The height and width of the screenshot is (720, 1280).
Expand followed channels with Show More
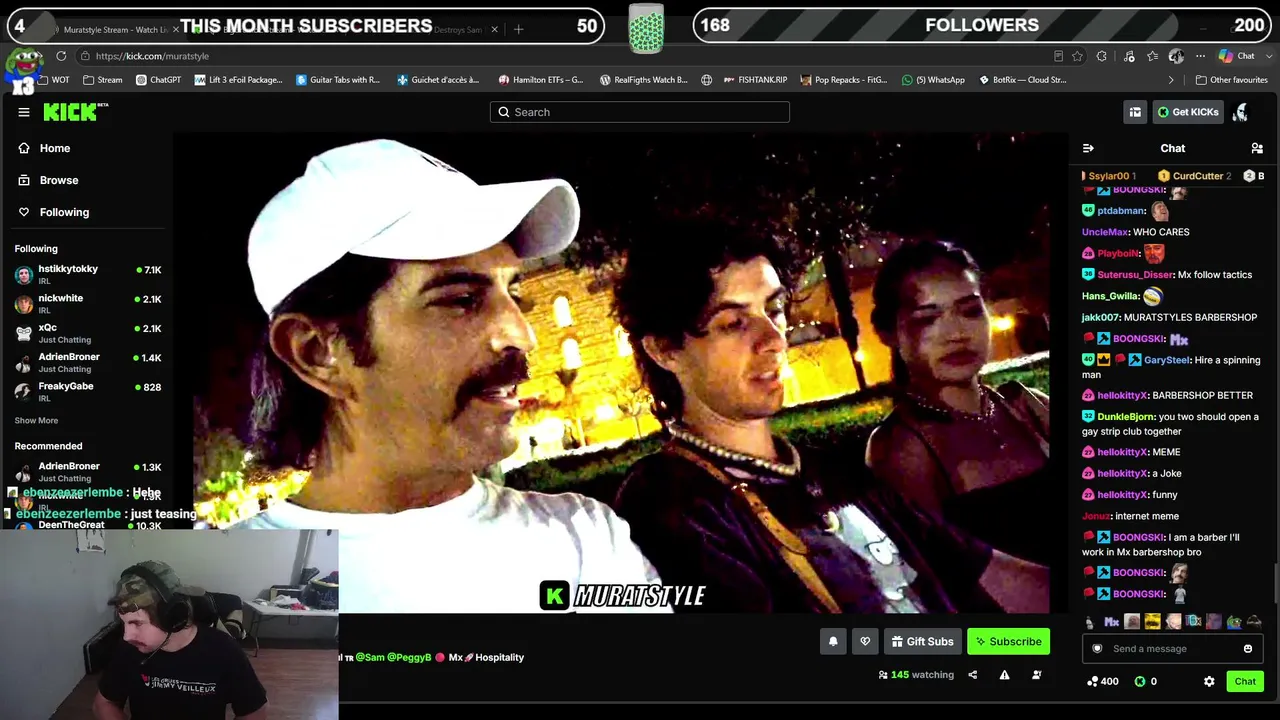click(x=36, y=420)
